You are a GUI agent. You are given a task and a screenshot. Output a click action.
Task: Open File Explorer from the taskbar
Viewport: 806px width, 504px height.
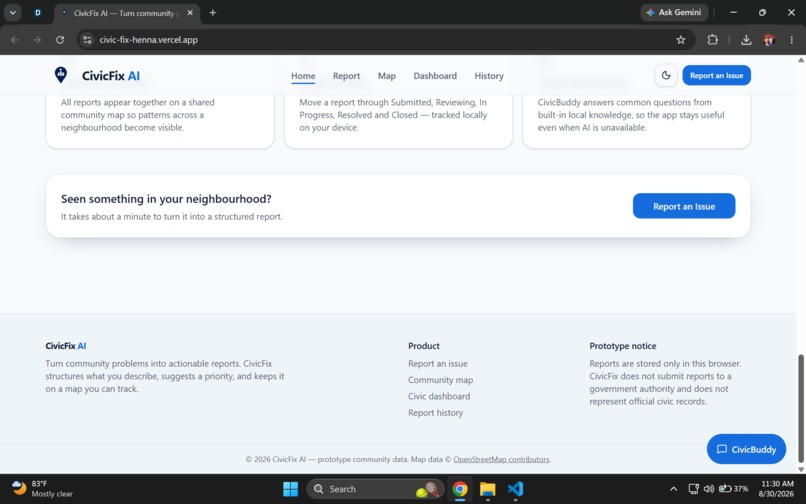tap(487, 489)
